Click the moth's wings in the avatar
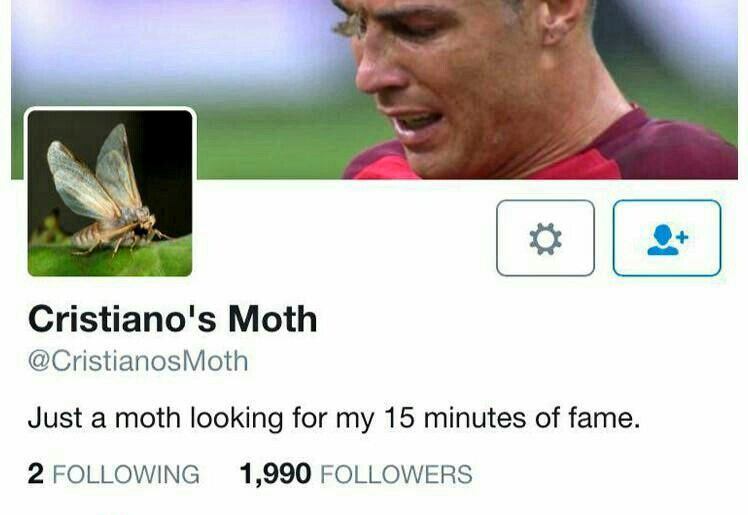Image resolution: width=748 pixels, height=515 pixels. tap(95, 174)
